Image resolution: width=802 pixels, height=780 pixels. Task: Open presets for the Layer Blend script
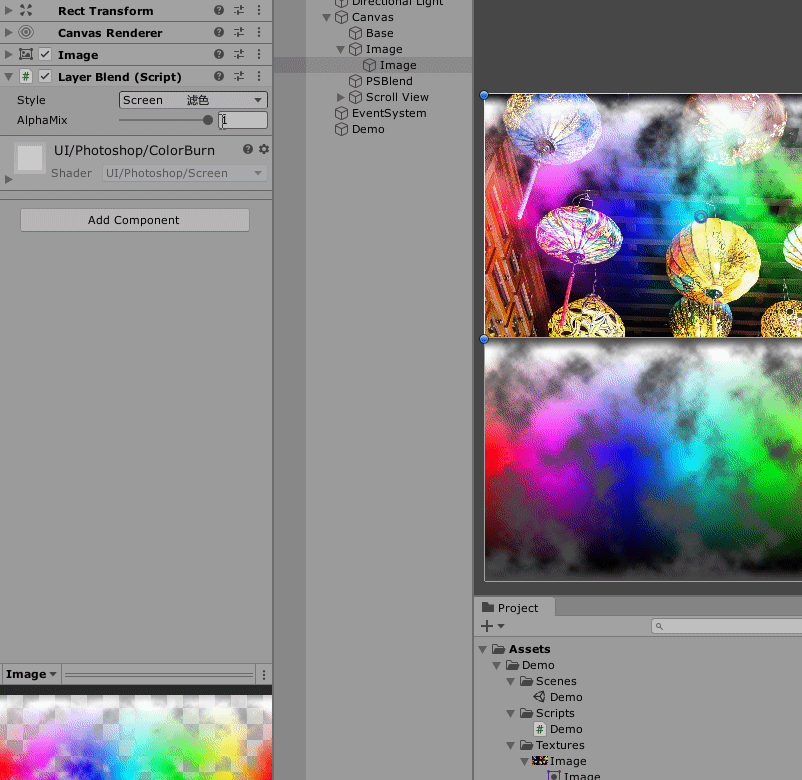coord(239,77)
